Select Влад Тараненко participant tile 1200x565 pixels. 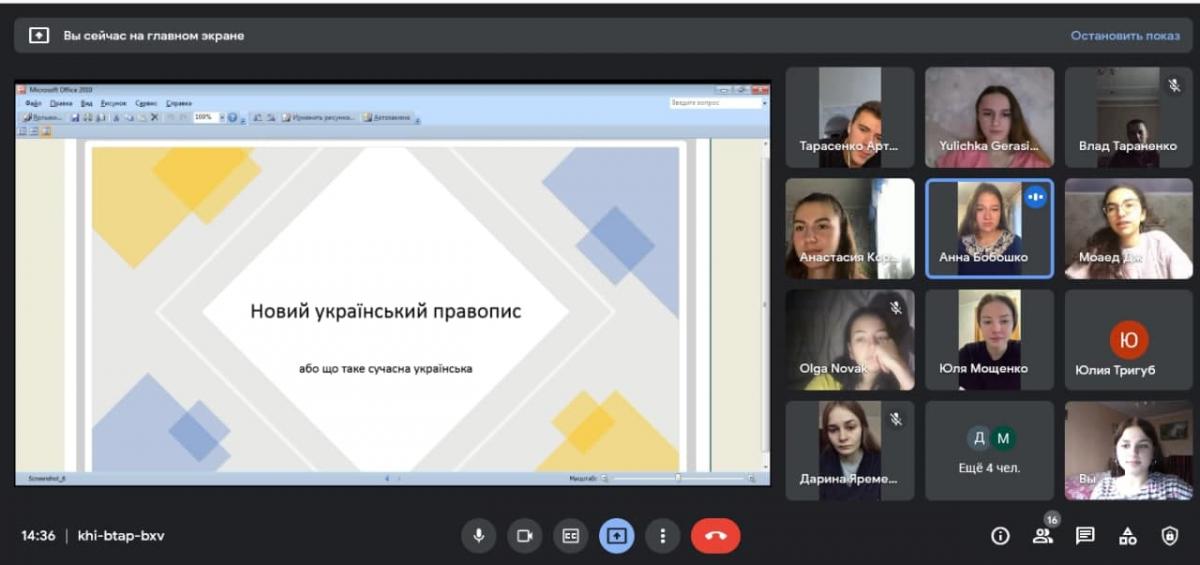1129,117
